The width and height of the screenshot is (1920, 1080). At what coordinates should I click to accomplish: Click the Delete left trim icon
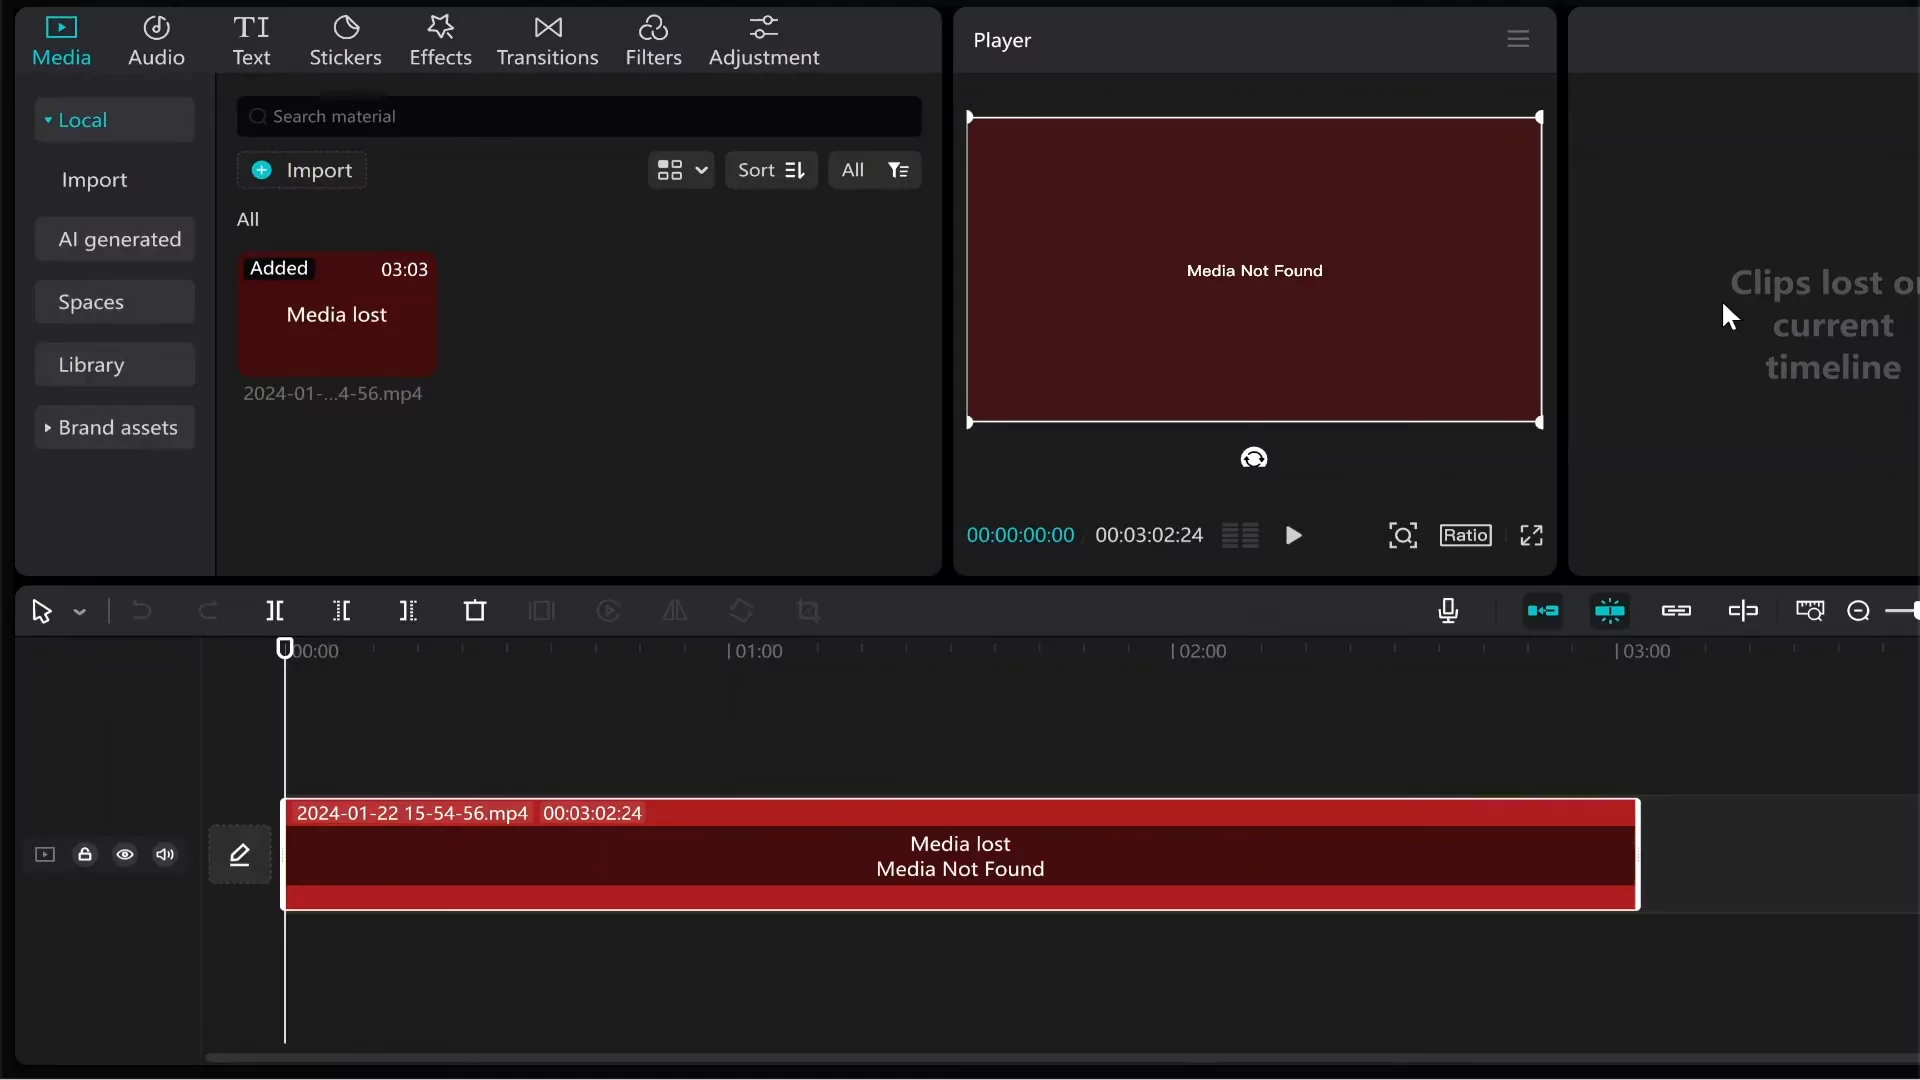tap(341, 611)
